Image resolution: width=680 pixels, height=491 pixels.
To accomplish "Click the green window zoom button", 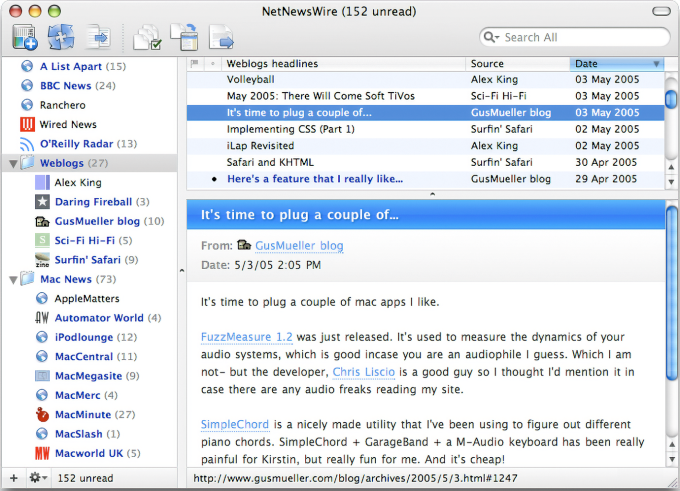I will click(x=54, y=11).
